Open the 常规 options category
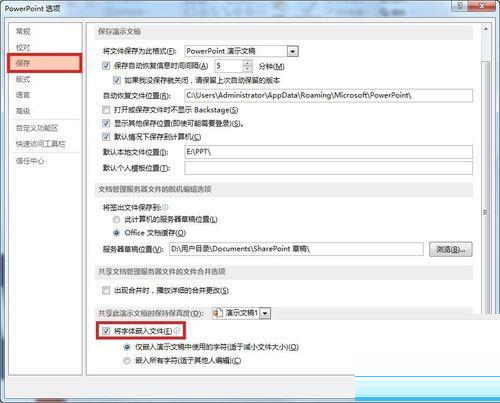Viewport: 500px width, 403px height. coord(23,32)
